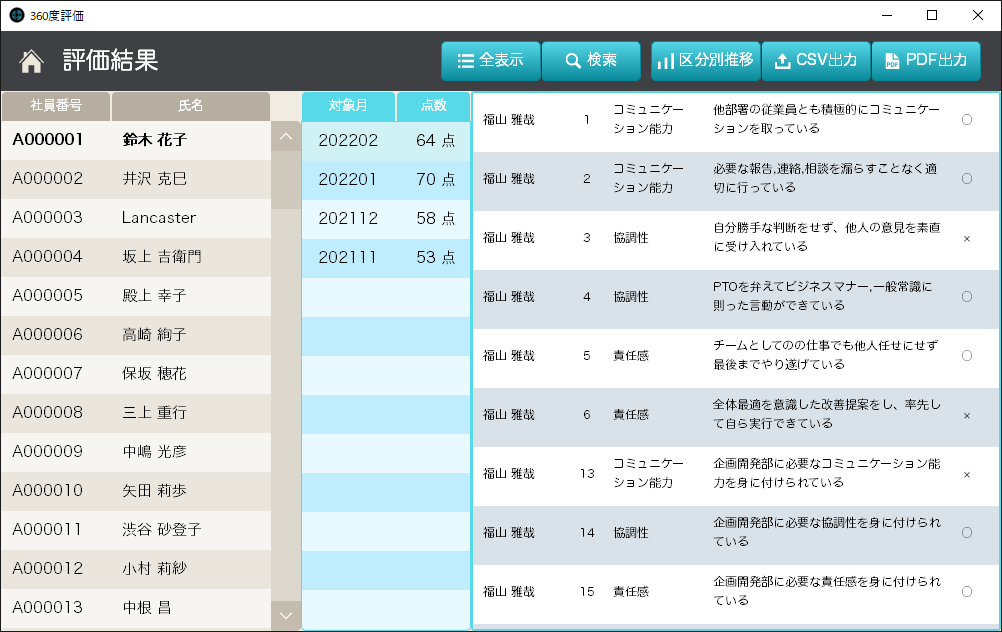Select month 202112 with 58 点
The image size is (1002, 632).
point(386,219)
